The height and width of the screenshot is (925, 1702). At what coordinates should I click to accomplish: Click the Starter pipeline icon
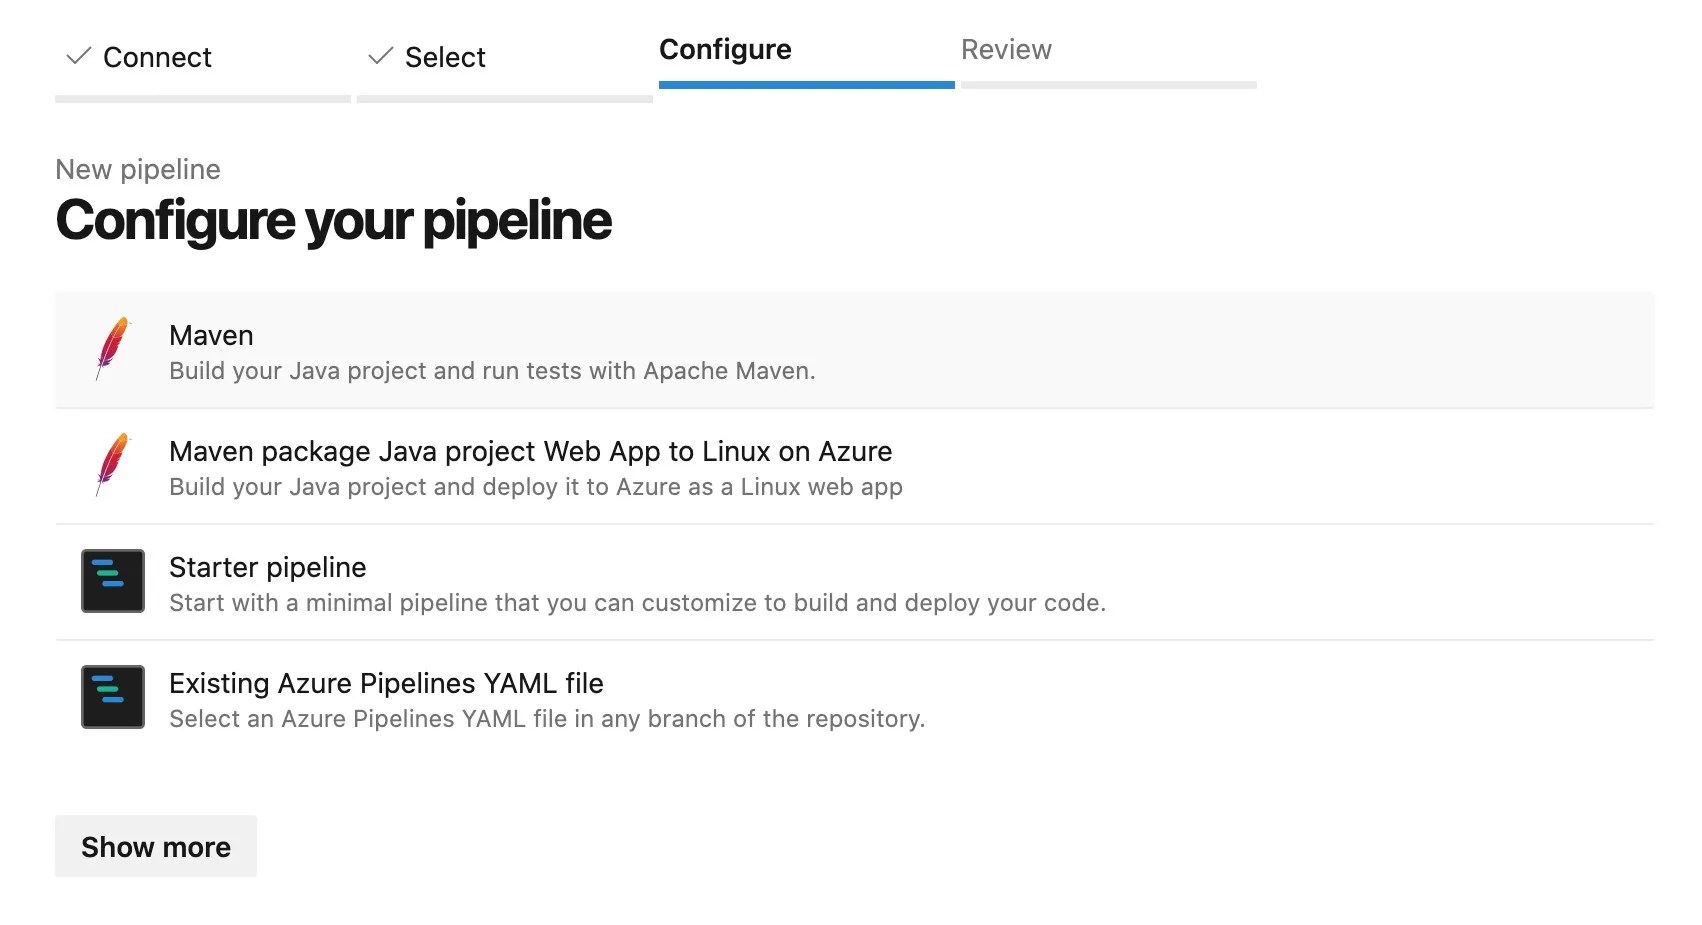[x=113, y=581]
